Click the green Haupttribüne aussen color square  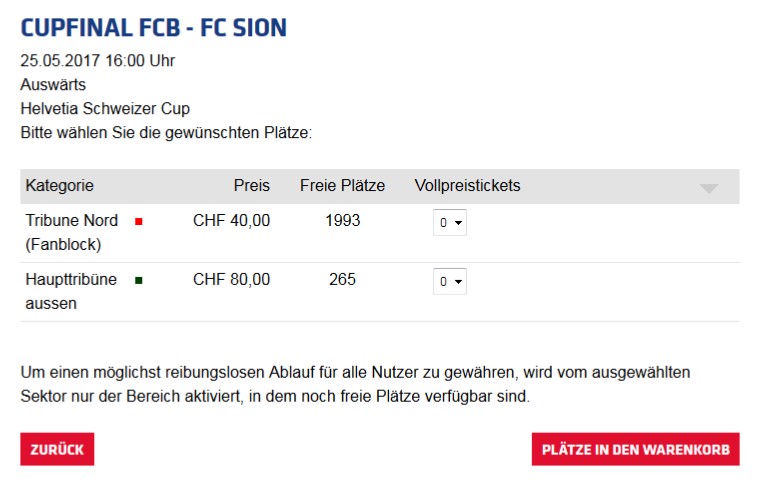tap(138, 280)
